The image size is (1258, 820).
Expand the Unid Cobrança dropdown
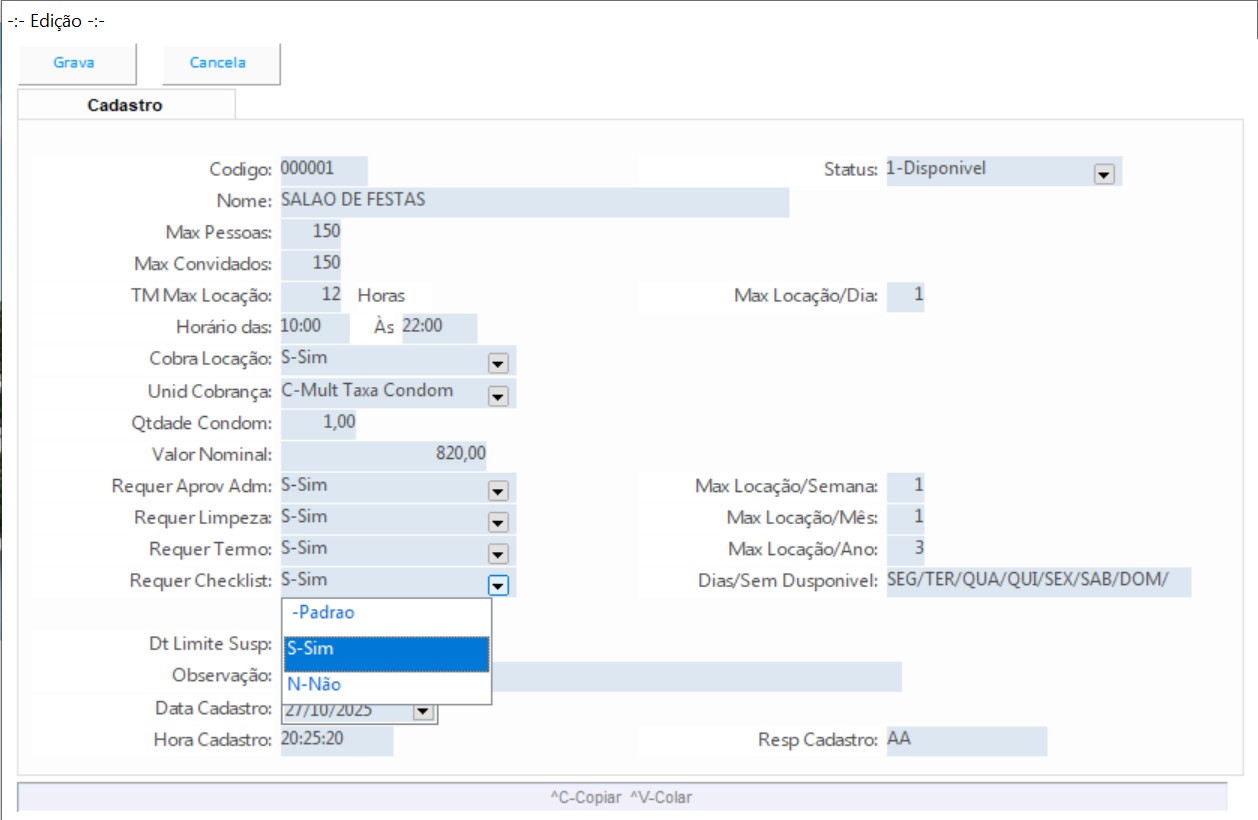pos(498,396)
